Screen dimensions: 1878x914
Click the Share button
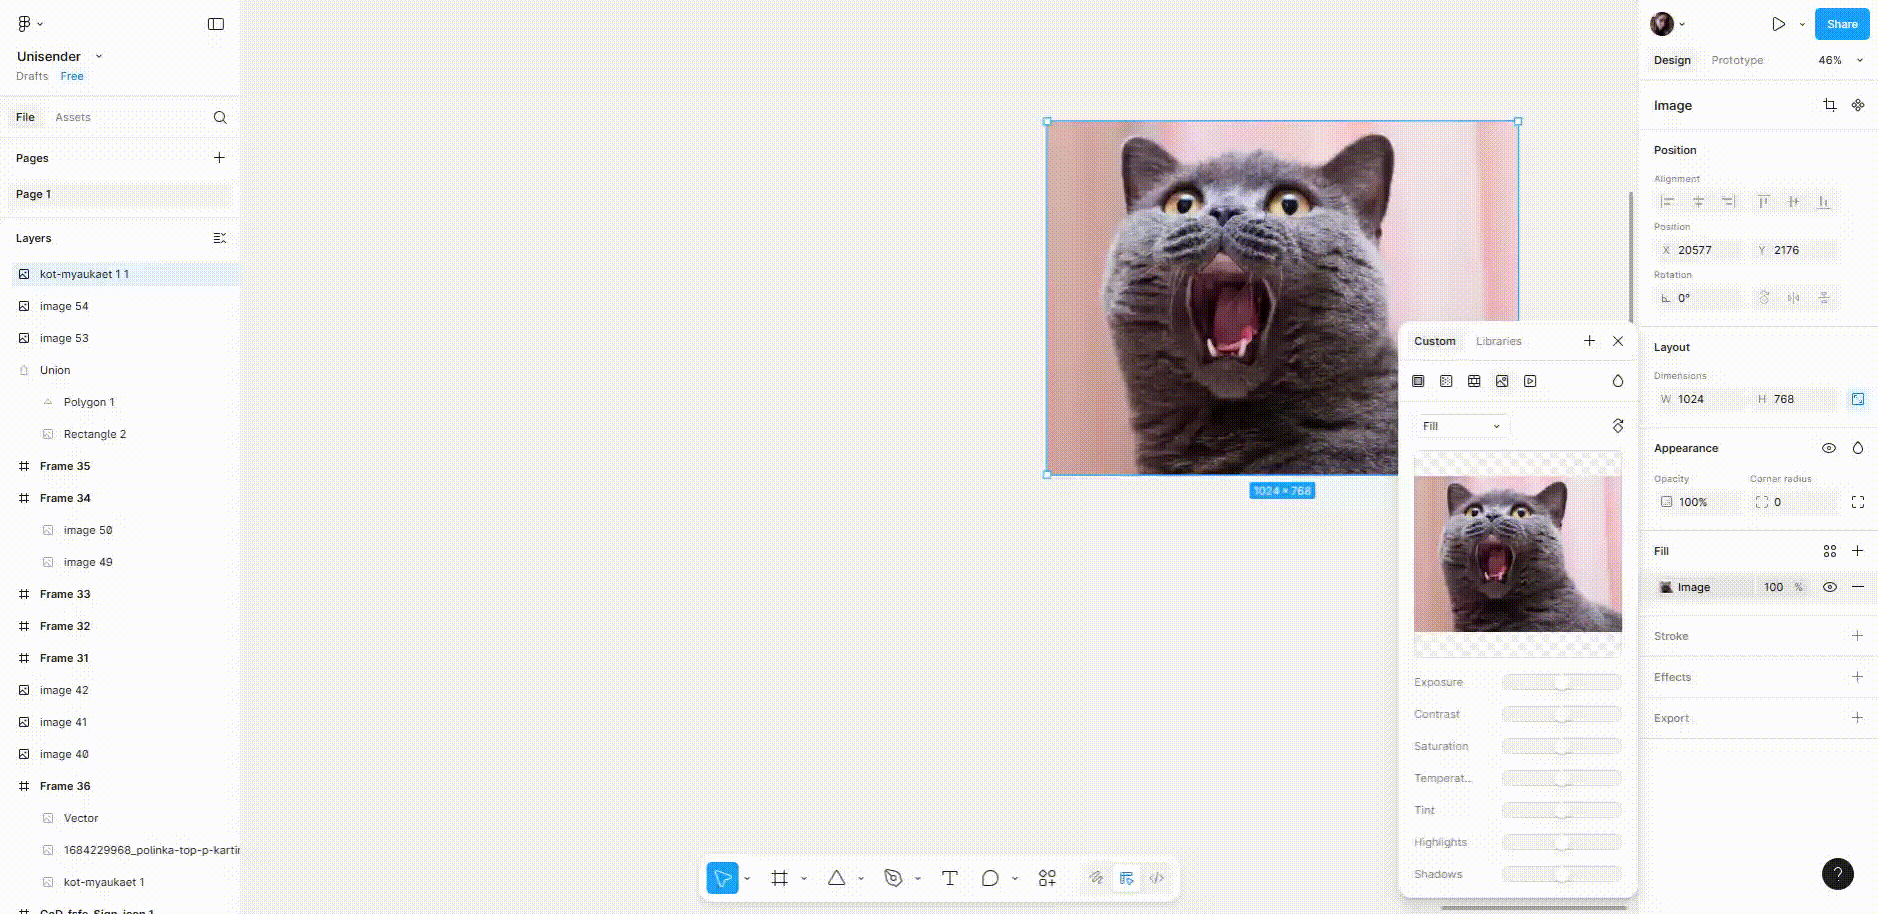tap(1841, 24)
